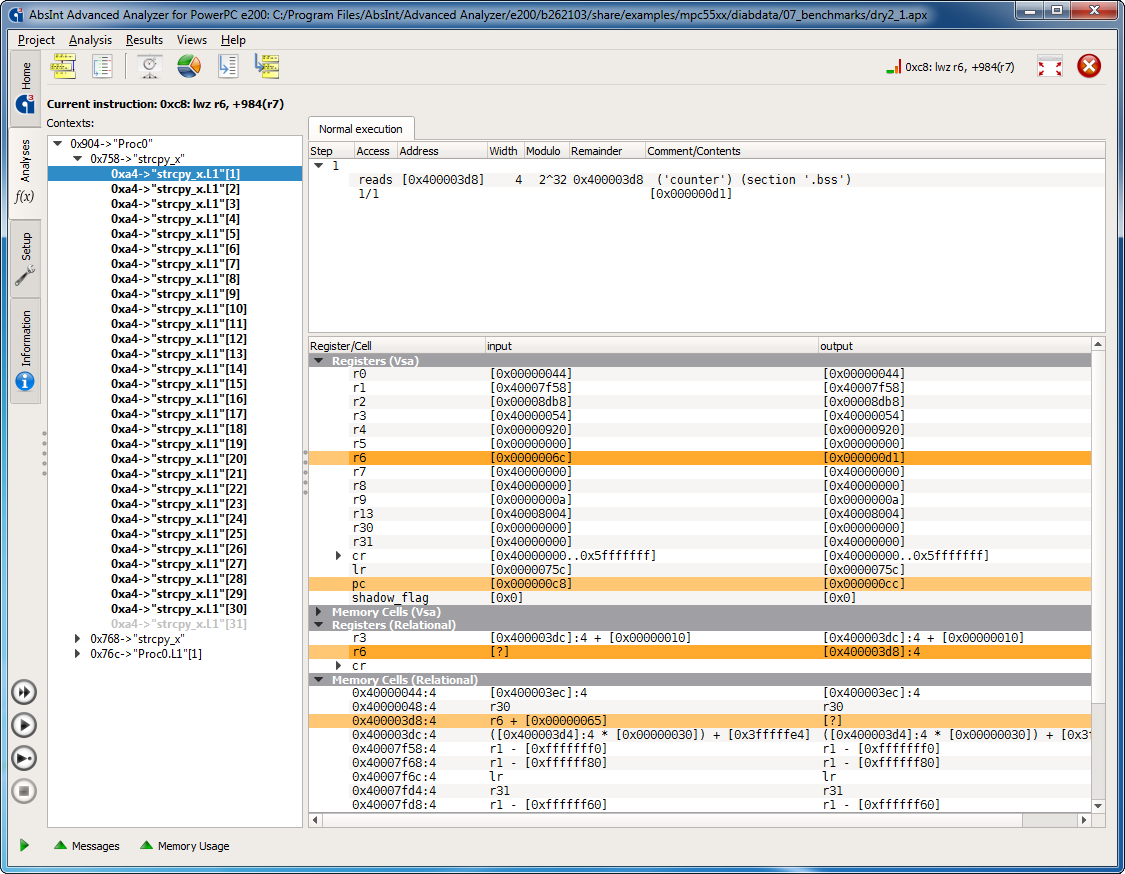Click the stopwatch presentation toolbar icon

150,67
